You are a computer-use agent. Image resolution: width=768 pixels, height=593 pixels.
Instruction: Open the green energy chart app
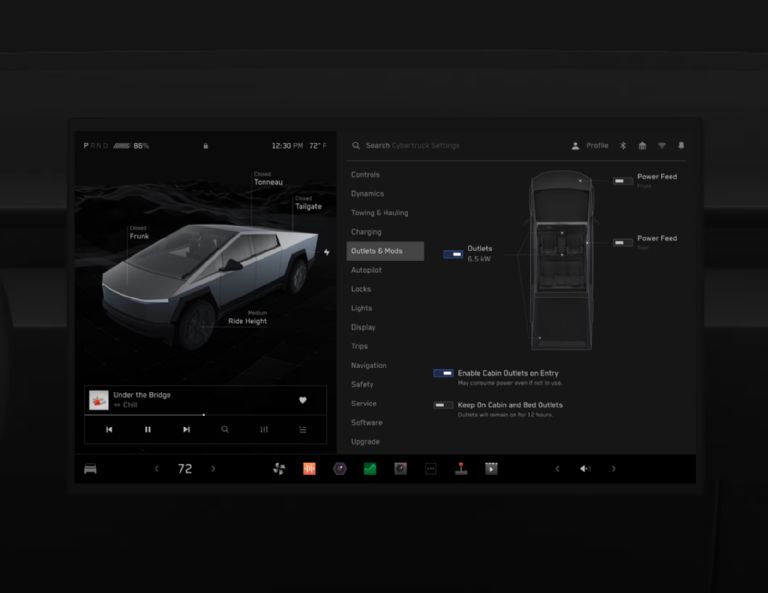tap(370, 469)
